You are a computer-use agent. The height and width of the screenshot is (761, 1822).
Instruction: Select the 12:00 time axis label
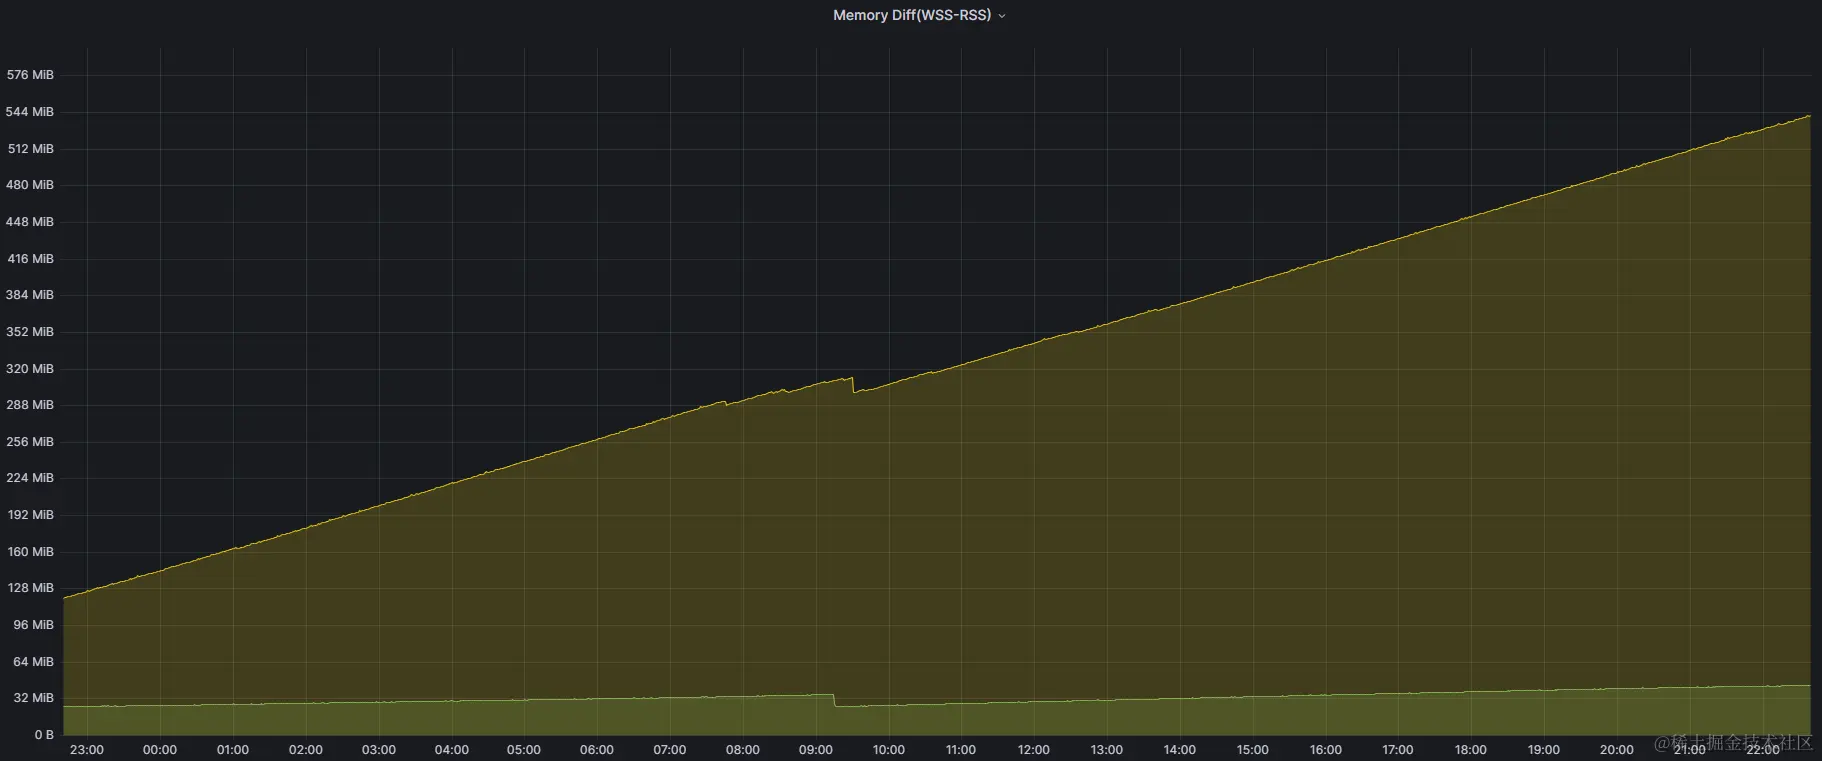pos(1034,750)
